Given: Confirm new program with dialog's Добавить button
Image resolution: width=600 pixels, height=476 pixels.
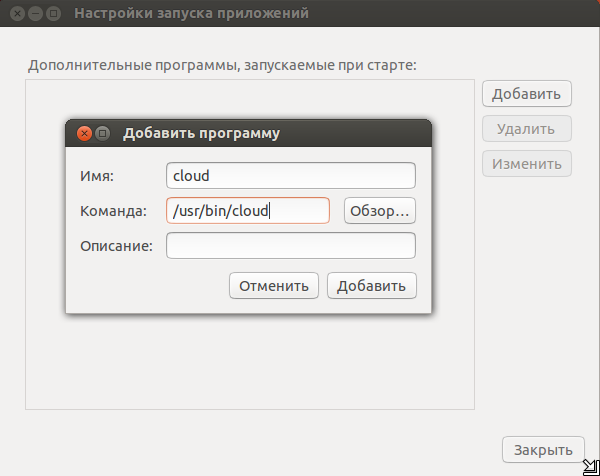Looking at the screenshot, I should point(372,285).
